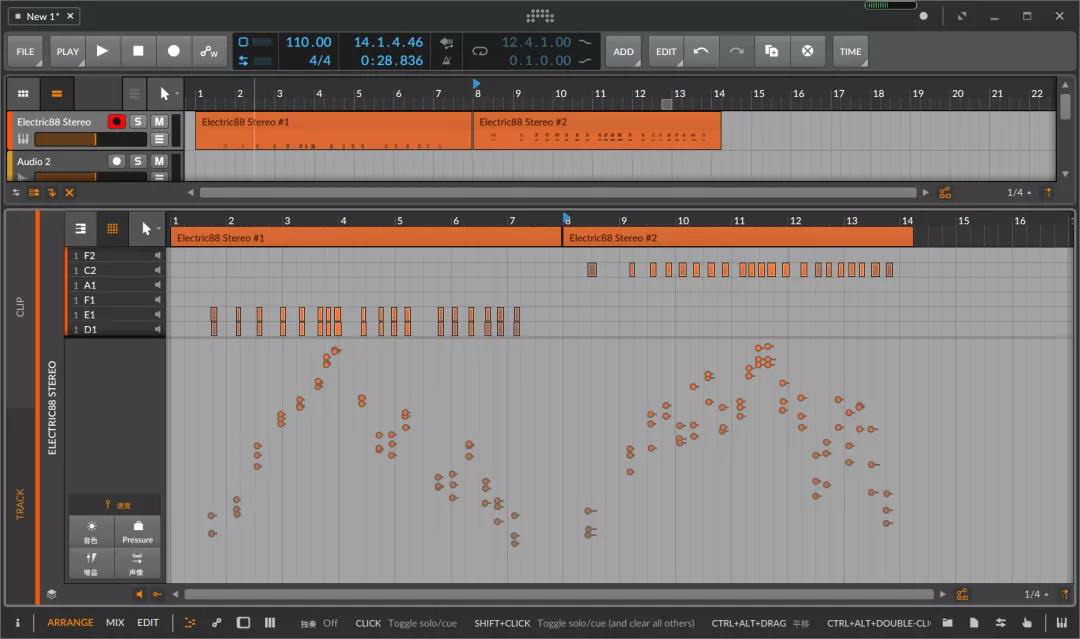
Task: Open arranger pointer tool dropdown
Action: pos(165,94)
